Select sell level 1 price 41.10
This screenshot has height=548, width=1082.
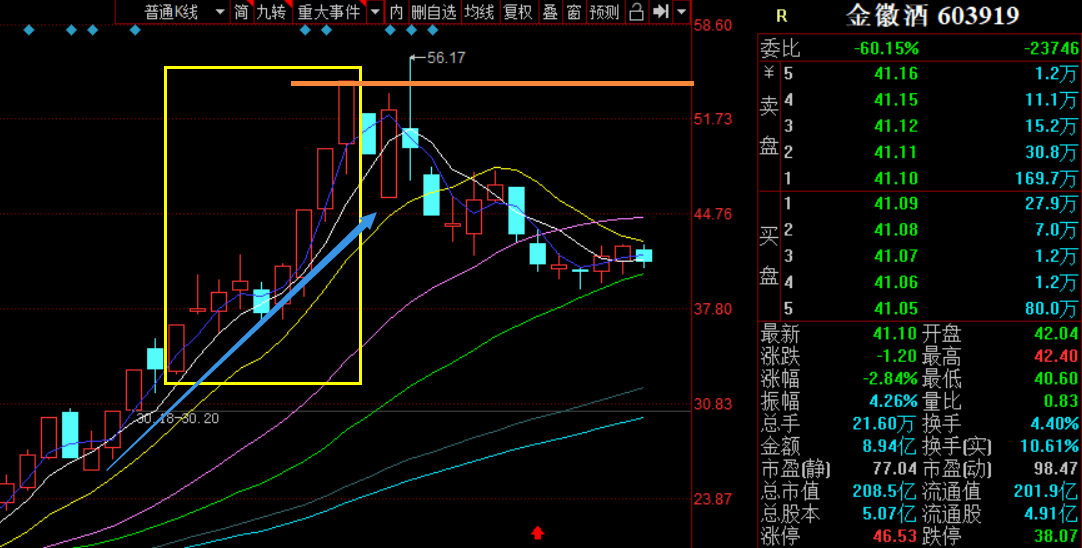pos(898,179)
